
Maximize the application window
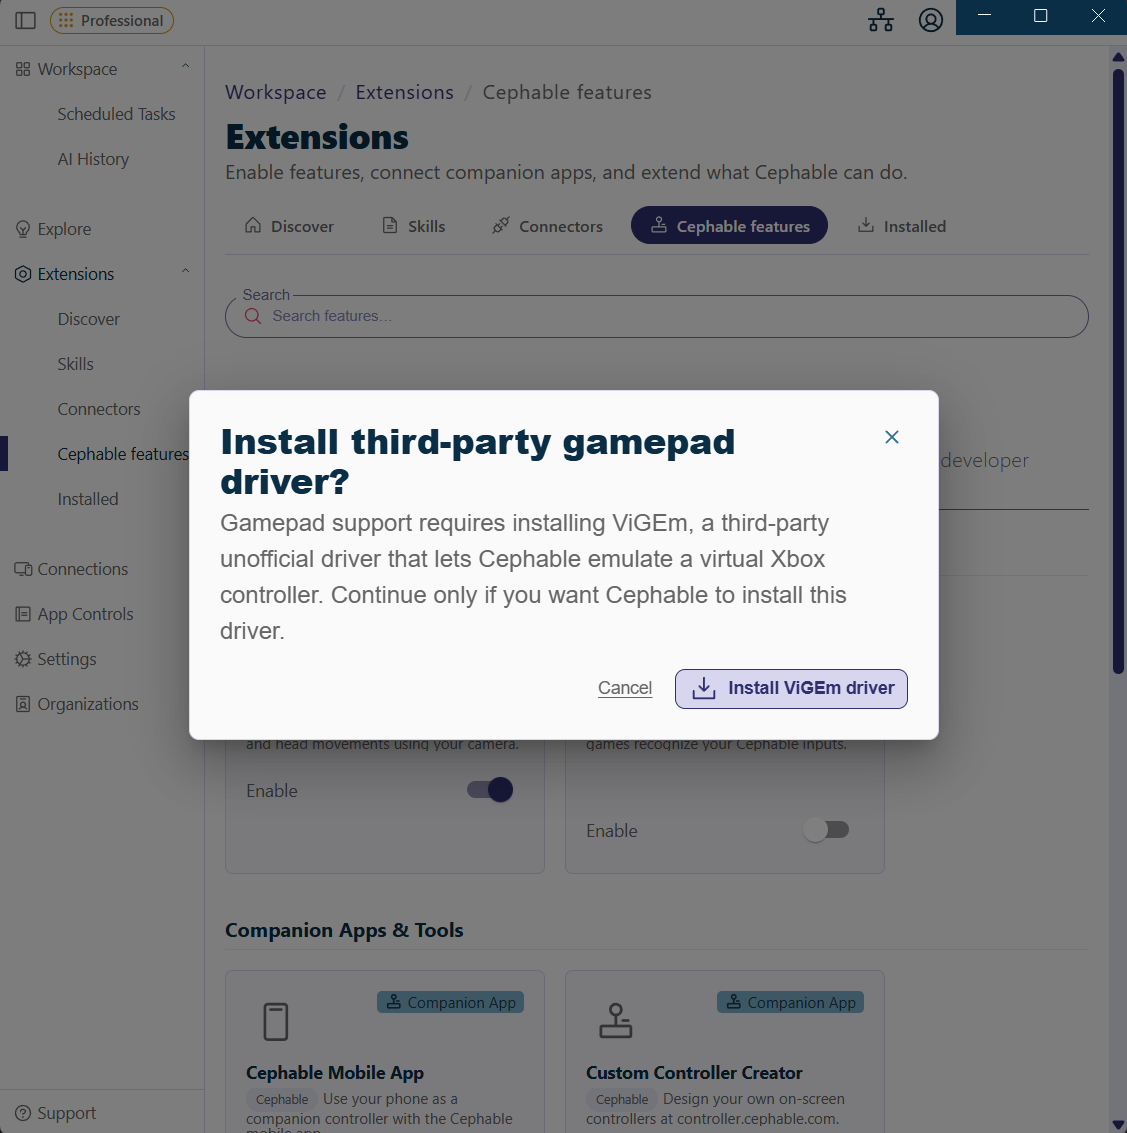click(x=1040, y=16)
